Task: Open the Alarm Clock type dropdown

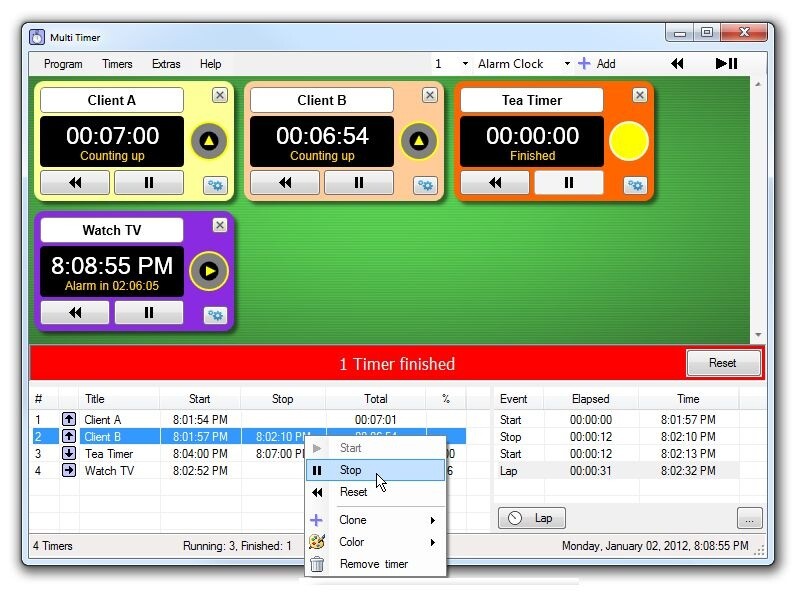Action: (567, 62)
